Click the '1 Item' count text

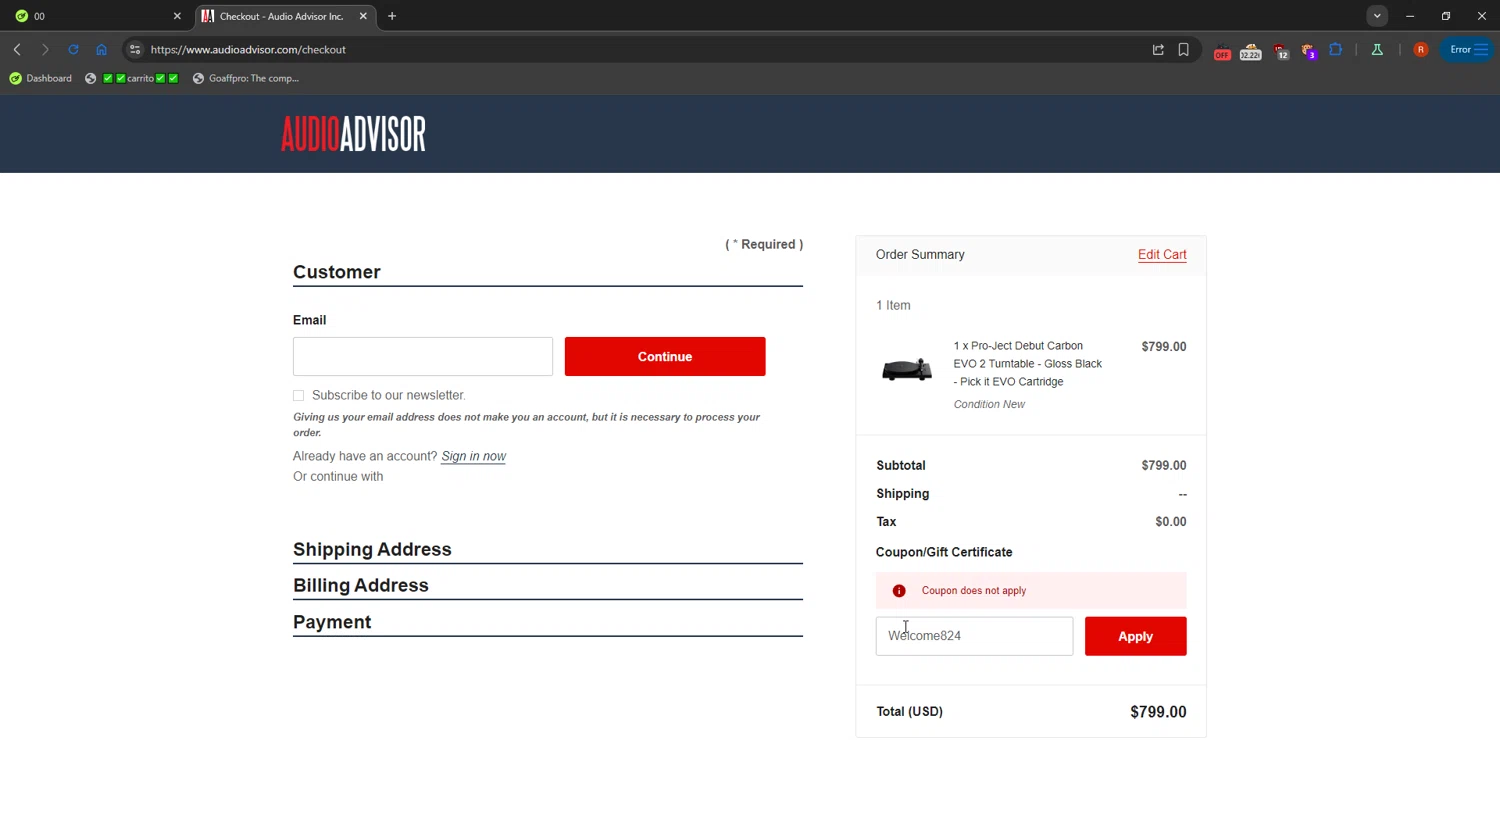coord(893,305)
